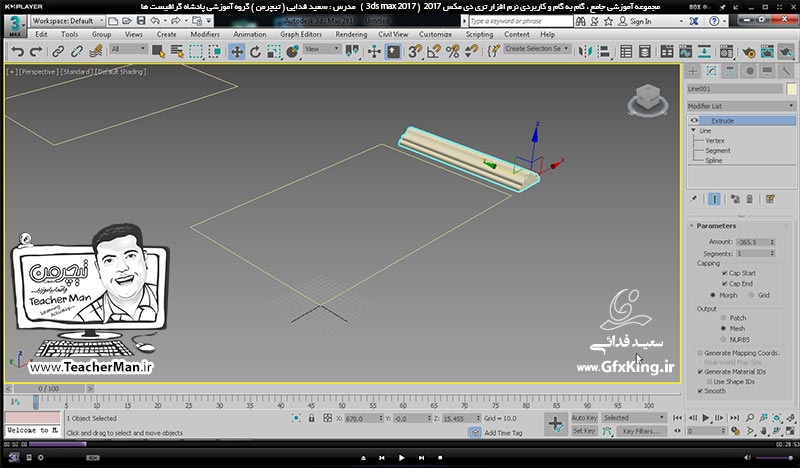The height and width of the screenshot is (468, 800).
Task: Toggle the Spinner Snap icon
Action: (471, 52)
